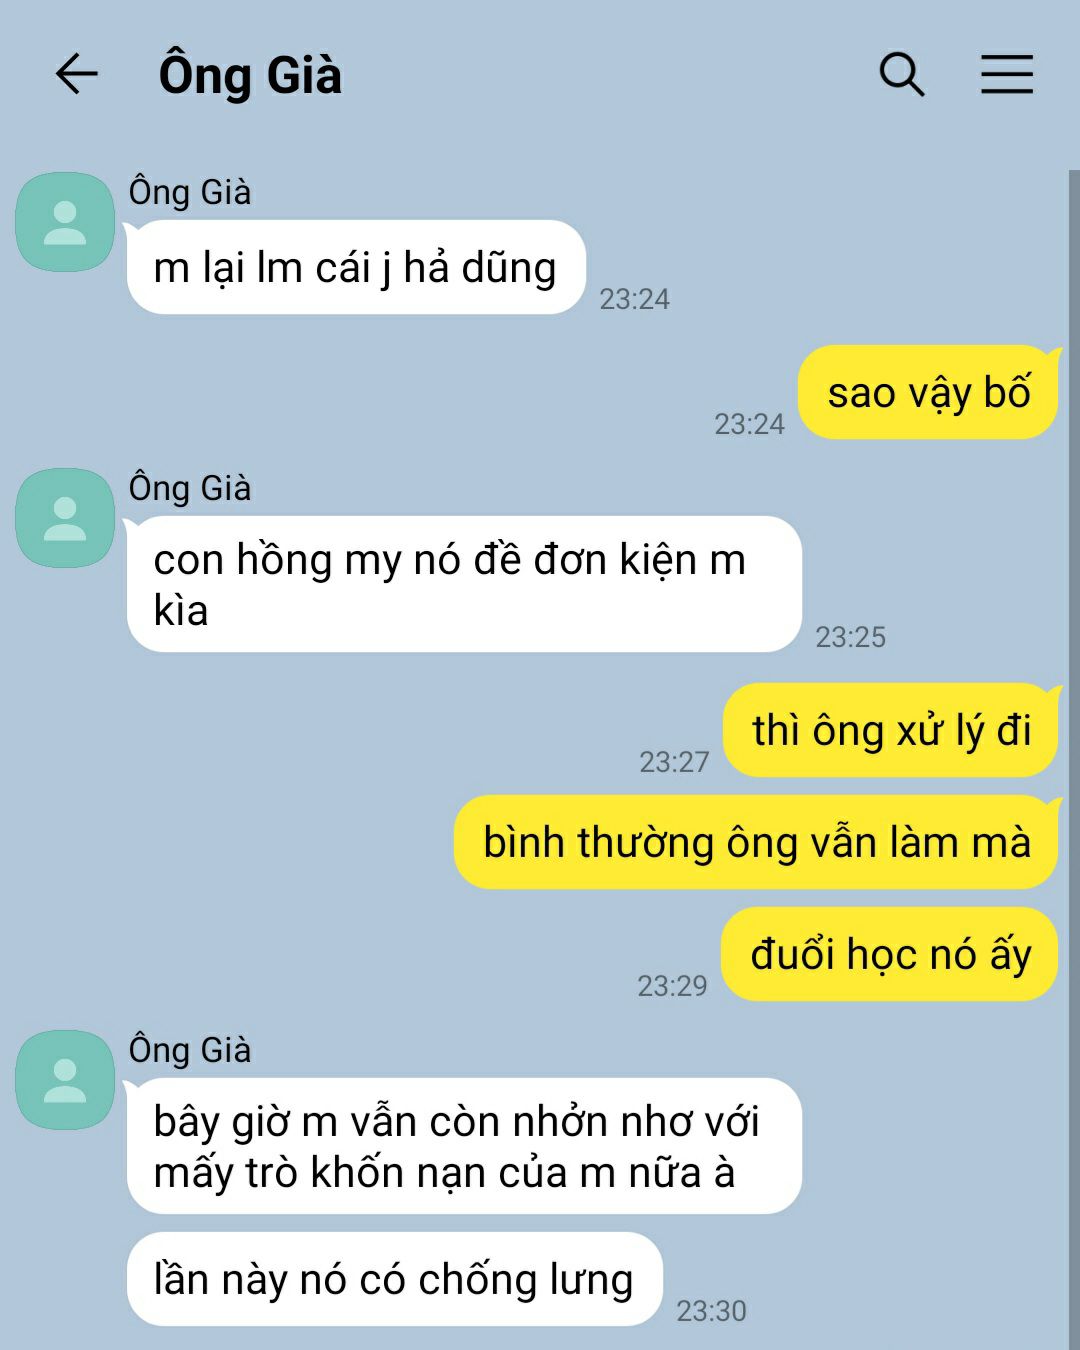Tap sender name above 'con hồng my' message
The image size is (1080, 1350).
[190, 488]
